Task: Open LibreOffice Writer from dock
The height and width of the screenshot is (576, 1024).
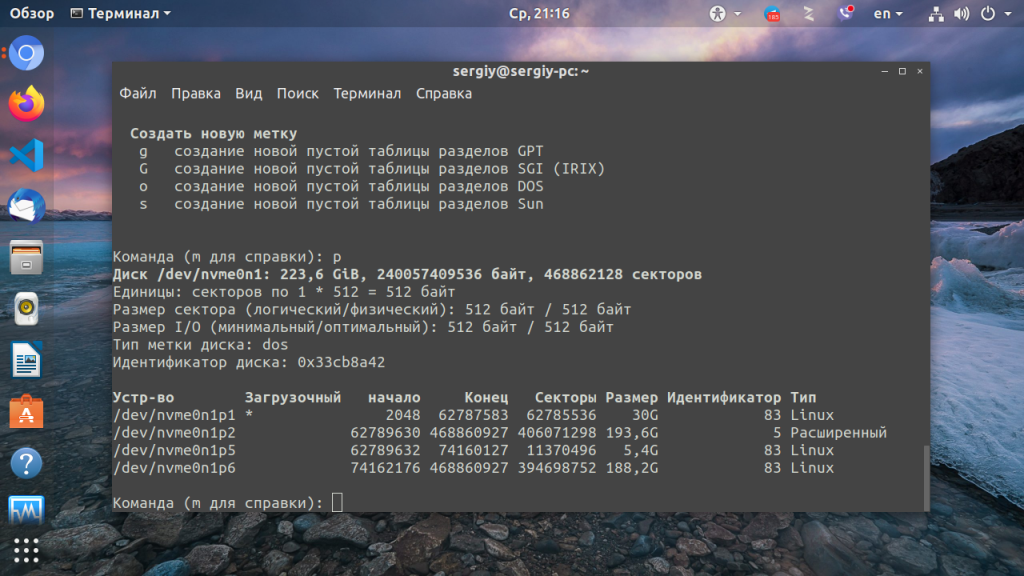Action: [27, 359]
